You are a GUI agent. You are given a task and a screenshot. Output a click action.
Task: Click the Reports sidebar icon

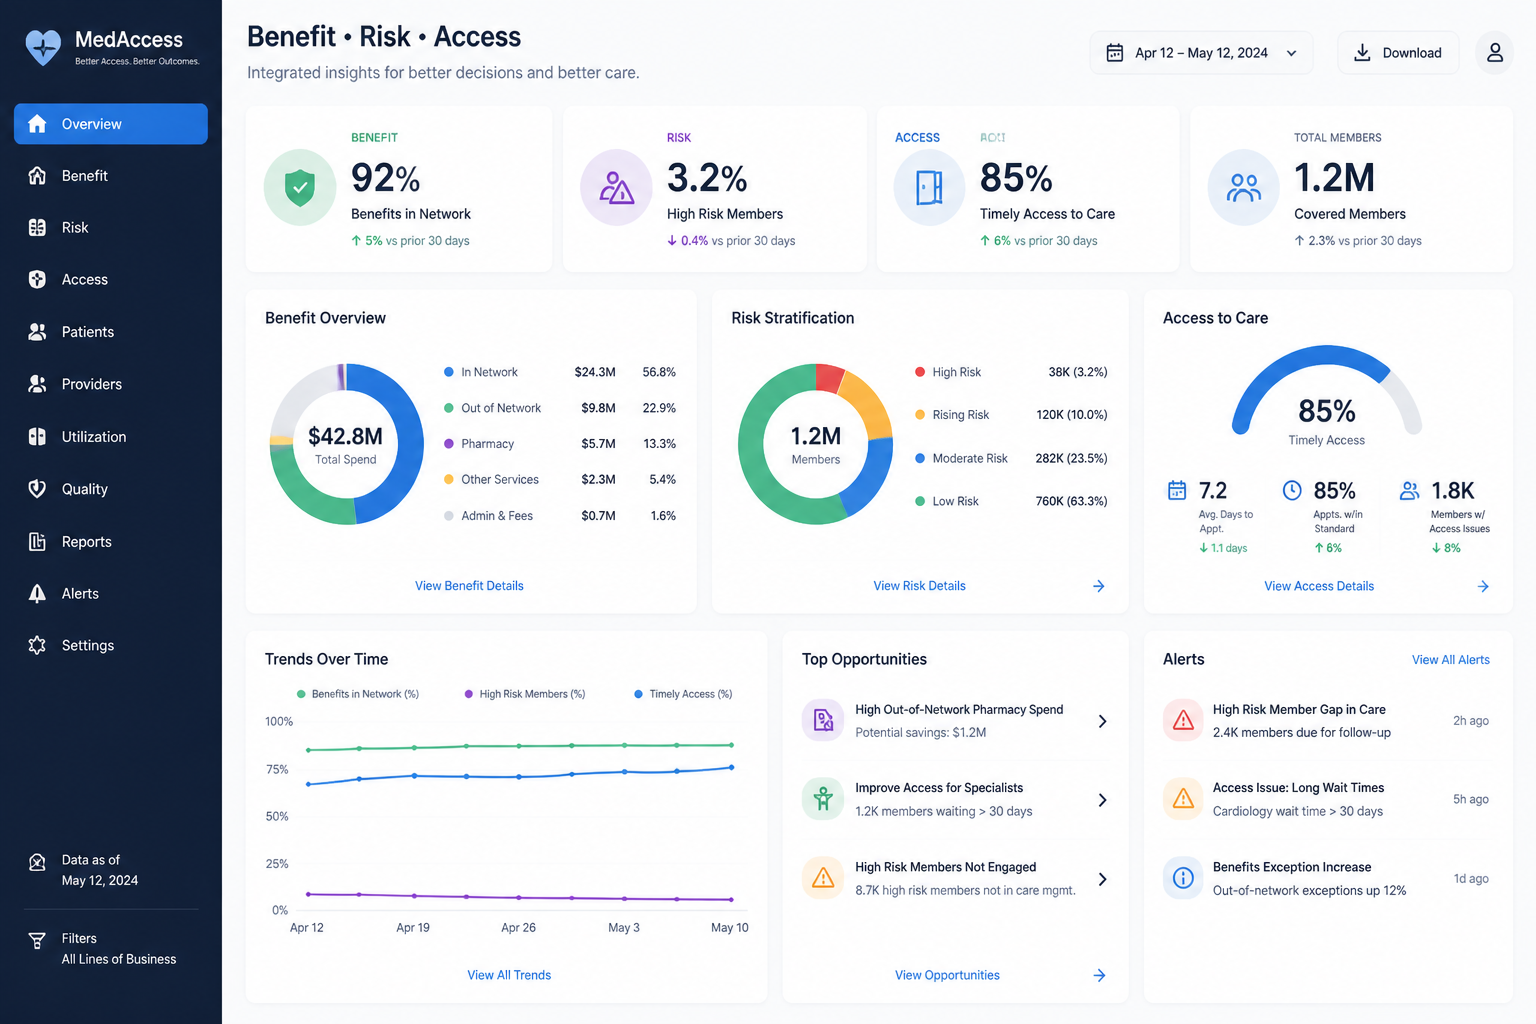[x=37, y=542]
